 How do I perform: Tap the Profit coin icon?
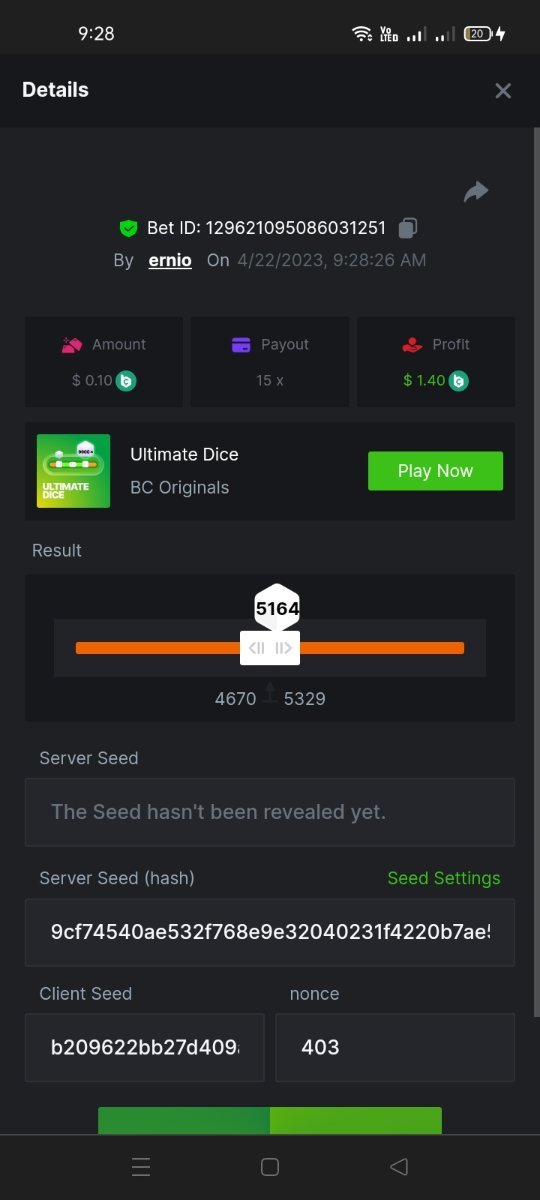pyautogui.click(x=458, y=381)
